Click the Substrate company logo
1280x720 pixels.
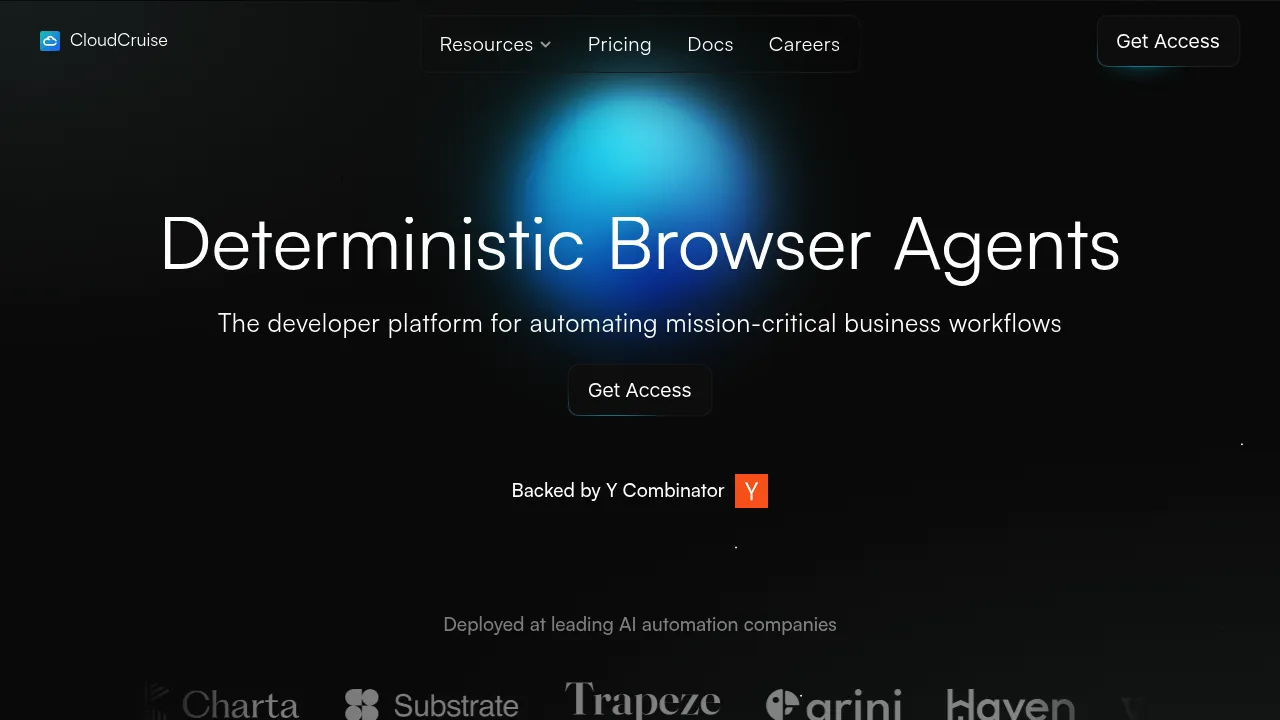(432, 704)
